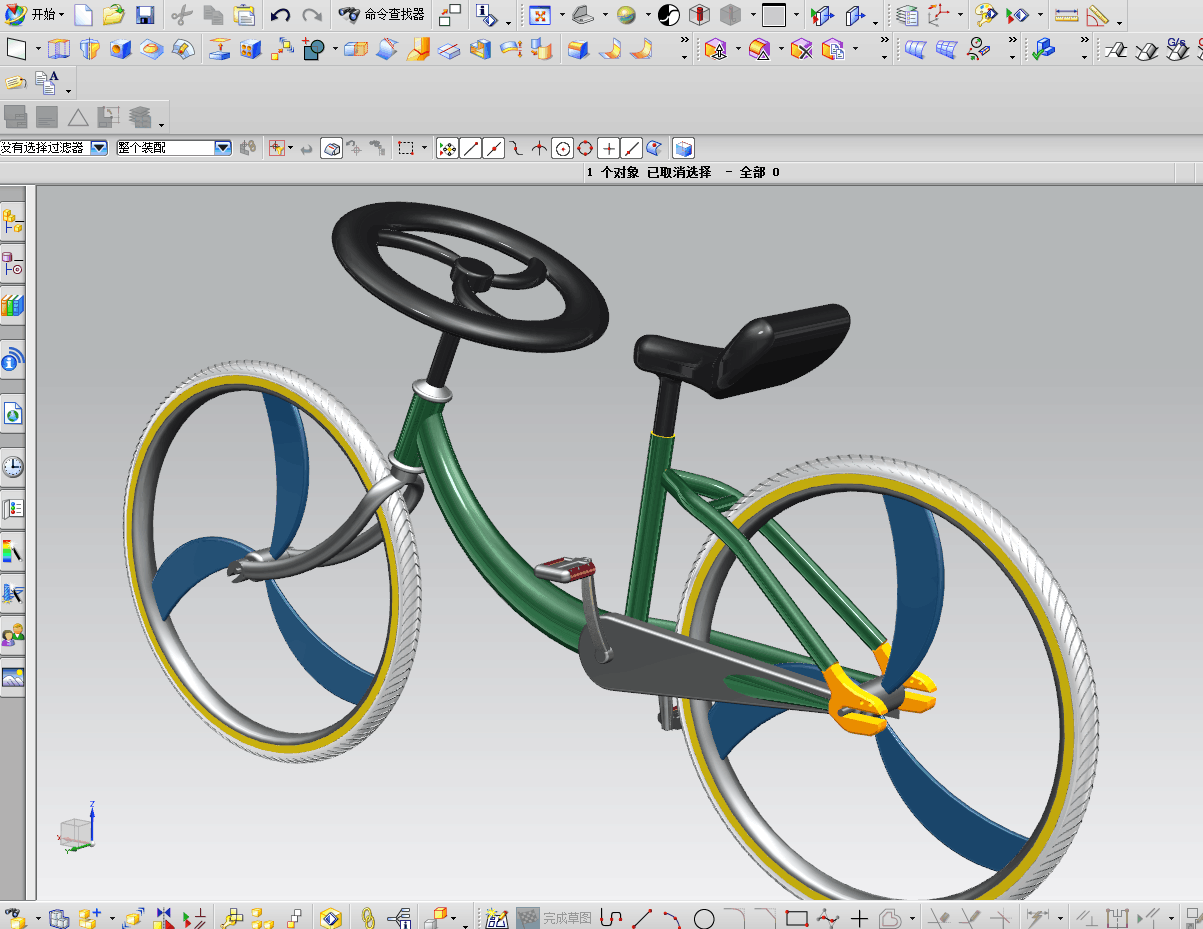Open the Assembly Navigator in the sidebar

tap(13, 221)
